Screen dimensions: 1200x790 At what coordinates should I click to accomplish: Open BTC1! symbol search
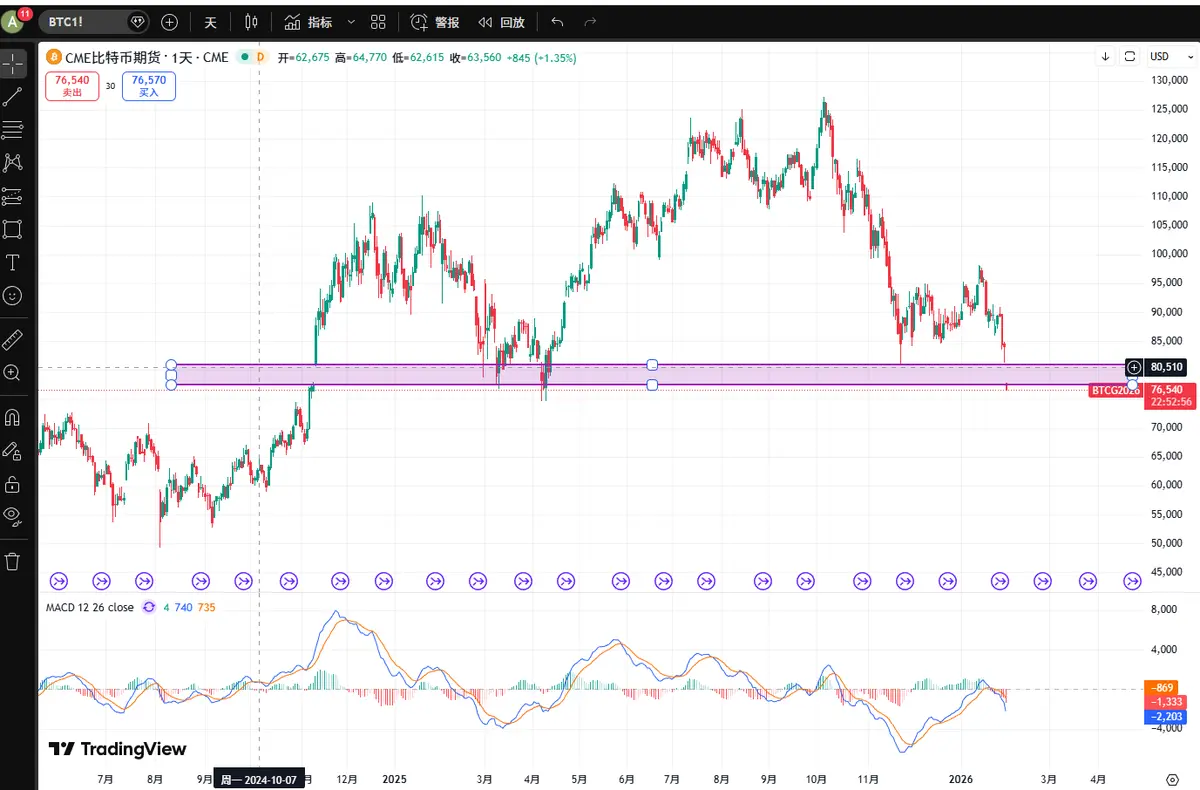tap(83, 21)
